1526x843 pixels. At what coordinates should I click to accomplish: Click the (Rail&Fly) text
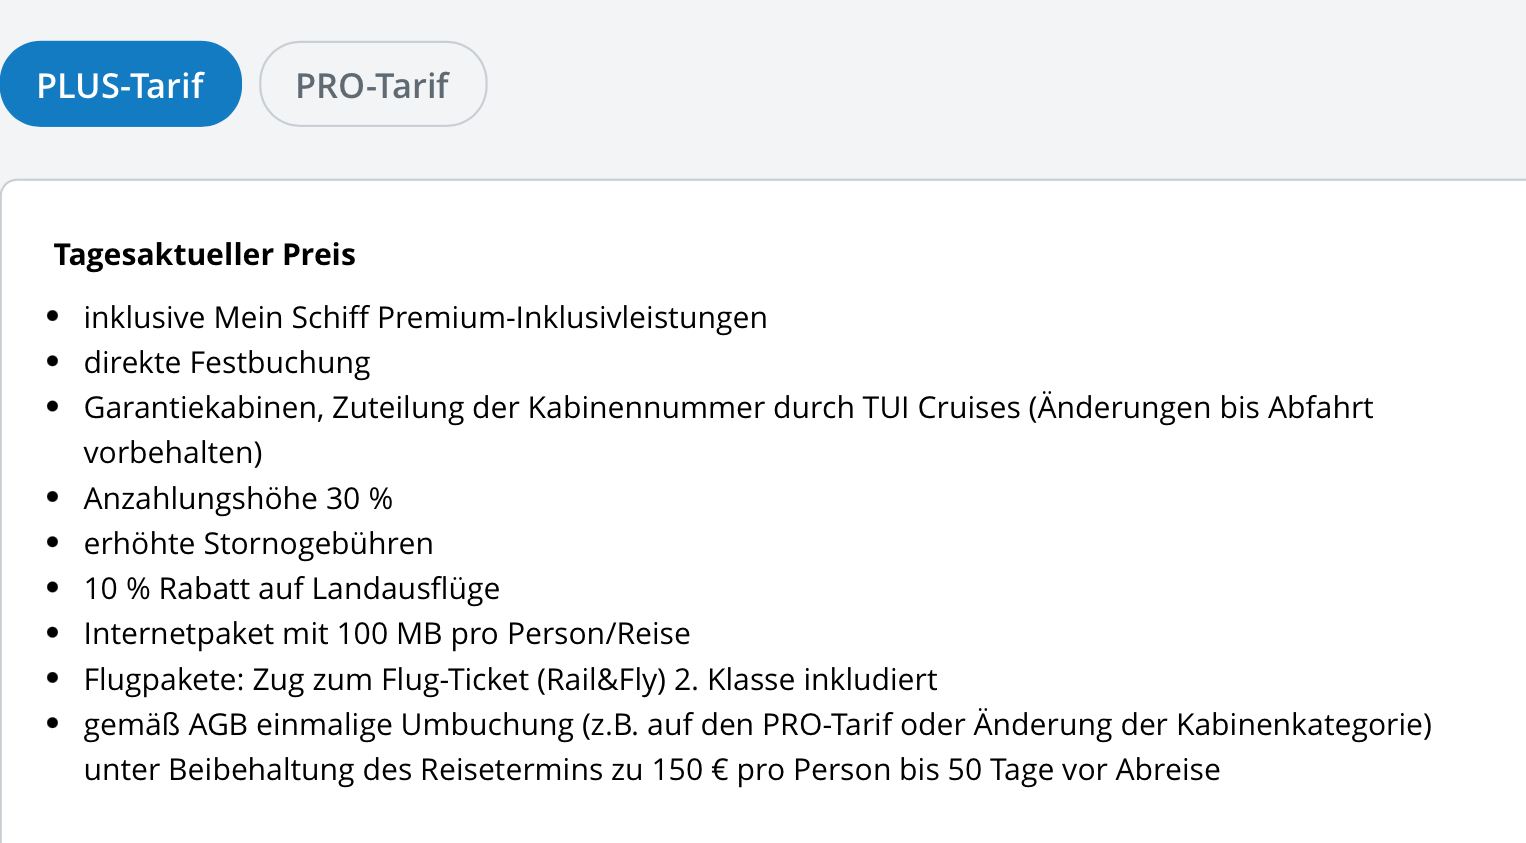[601, 679]
